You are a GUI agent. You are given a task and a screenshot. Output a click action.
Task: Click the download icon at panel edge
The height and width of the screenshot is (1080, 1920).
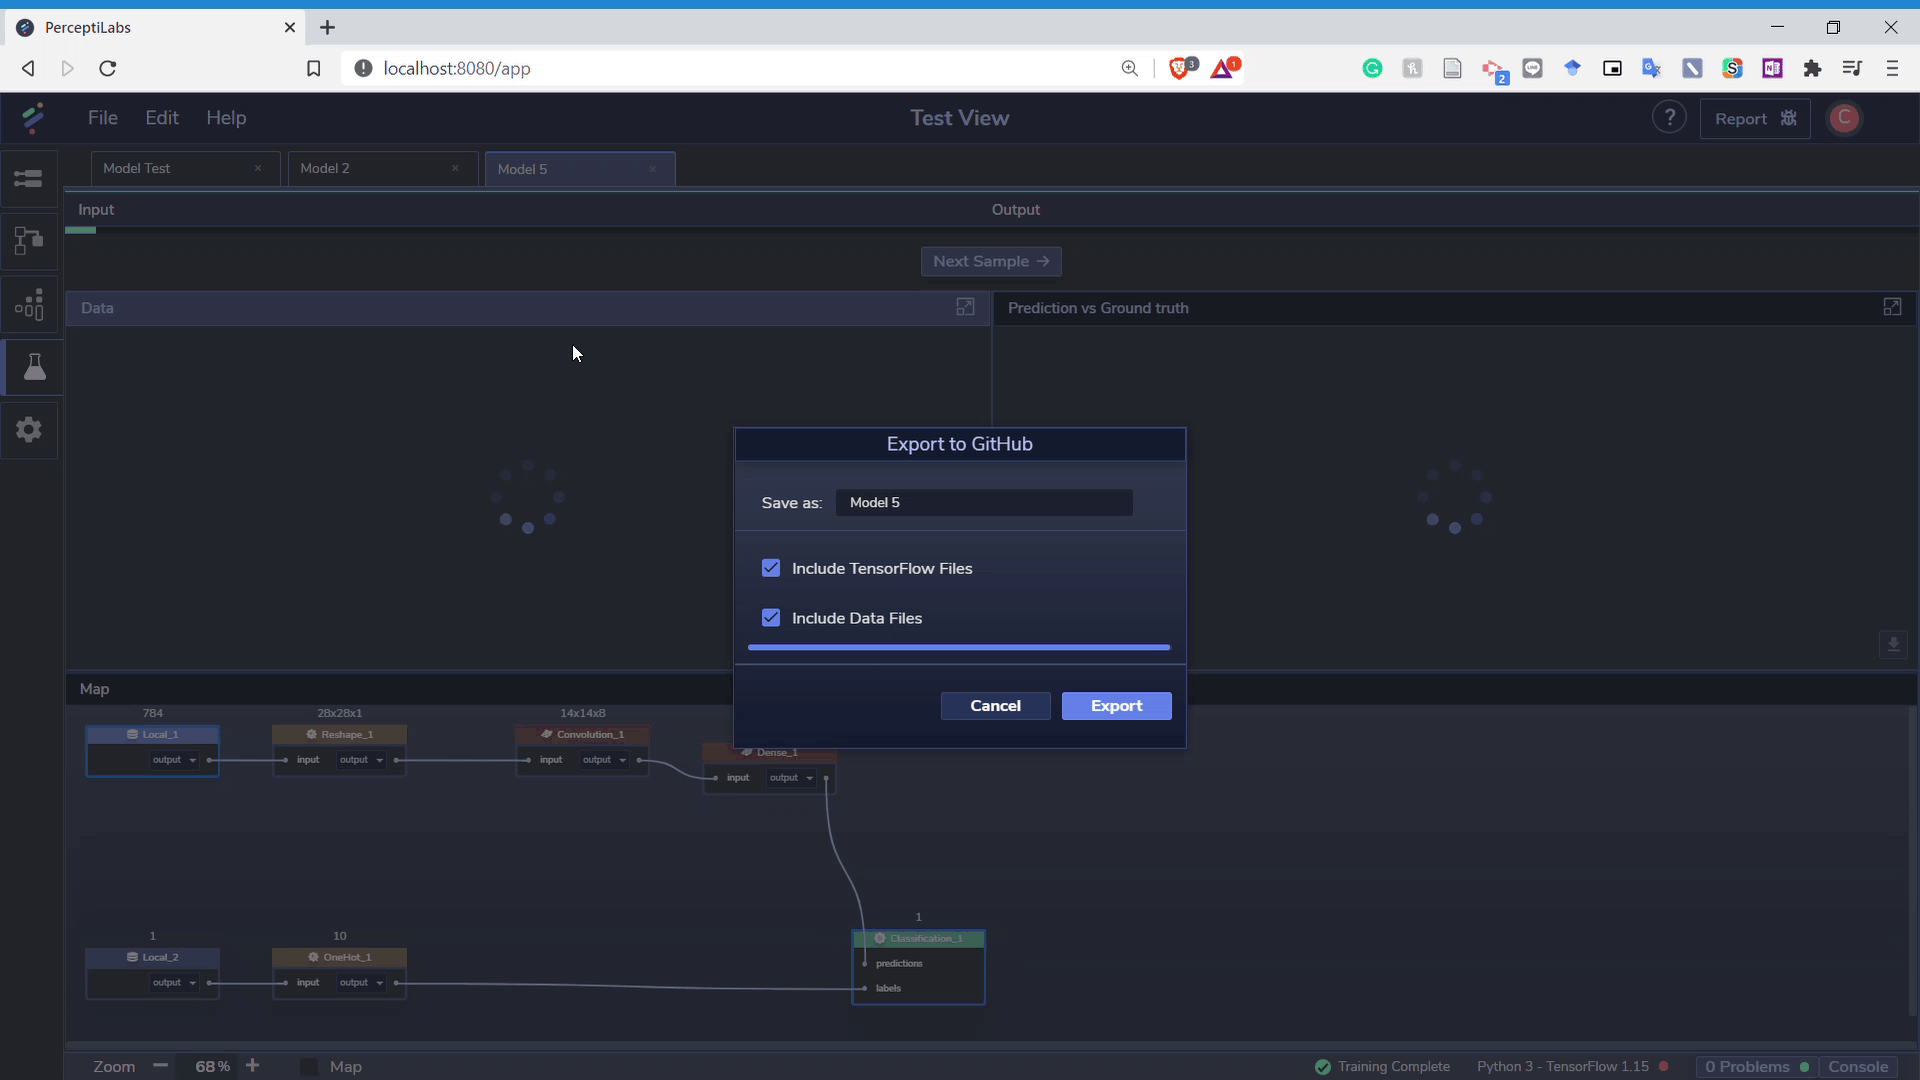point(1893,645)
